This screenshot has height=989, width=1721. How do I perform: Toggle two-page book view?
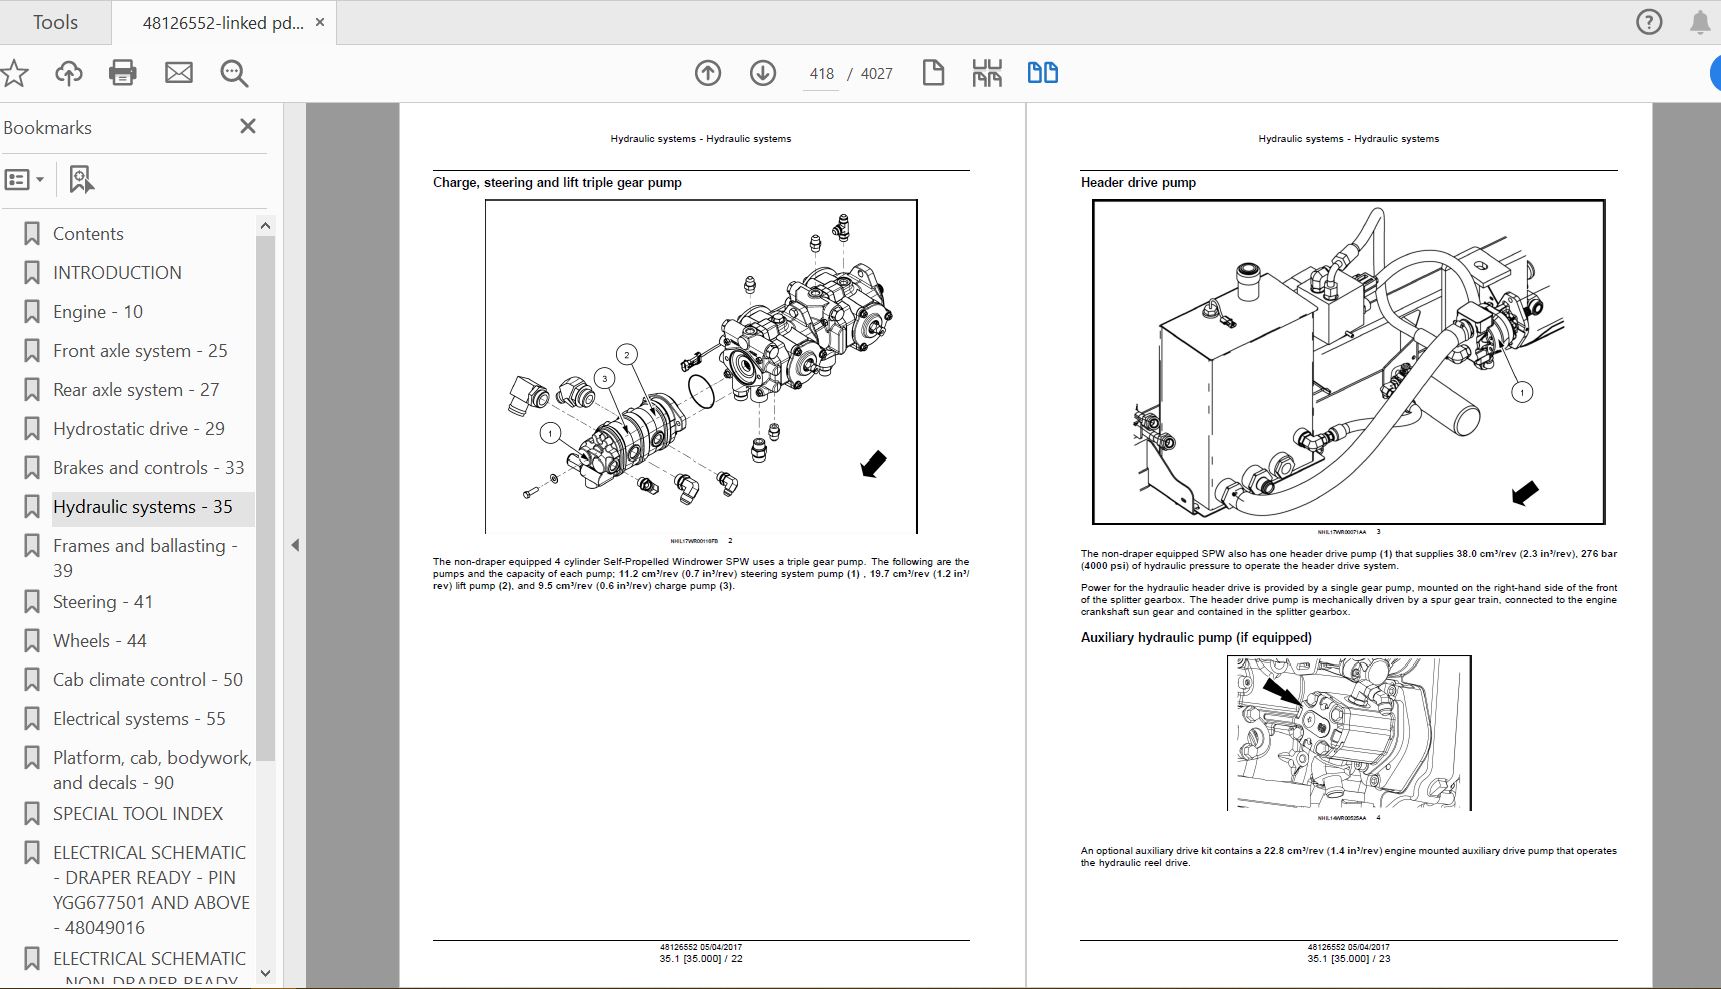(x=1042, y=73)
